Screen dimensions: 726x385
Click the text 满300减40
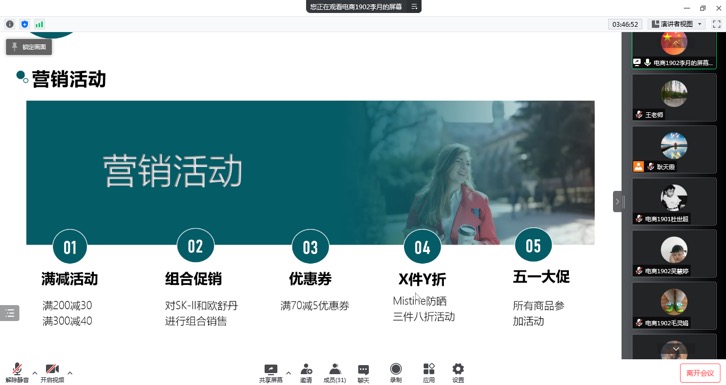[x=67, y=321]
